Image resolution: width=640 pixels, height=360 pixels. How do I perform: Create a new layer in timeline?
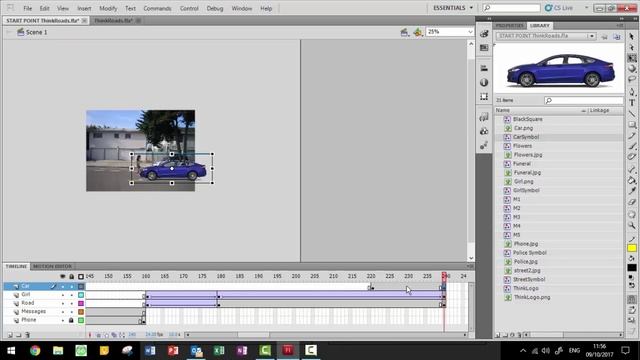[10, 335]
